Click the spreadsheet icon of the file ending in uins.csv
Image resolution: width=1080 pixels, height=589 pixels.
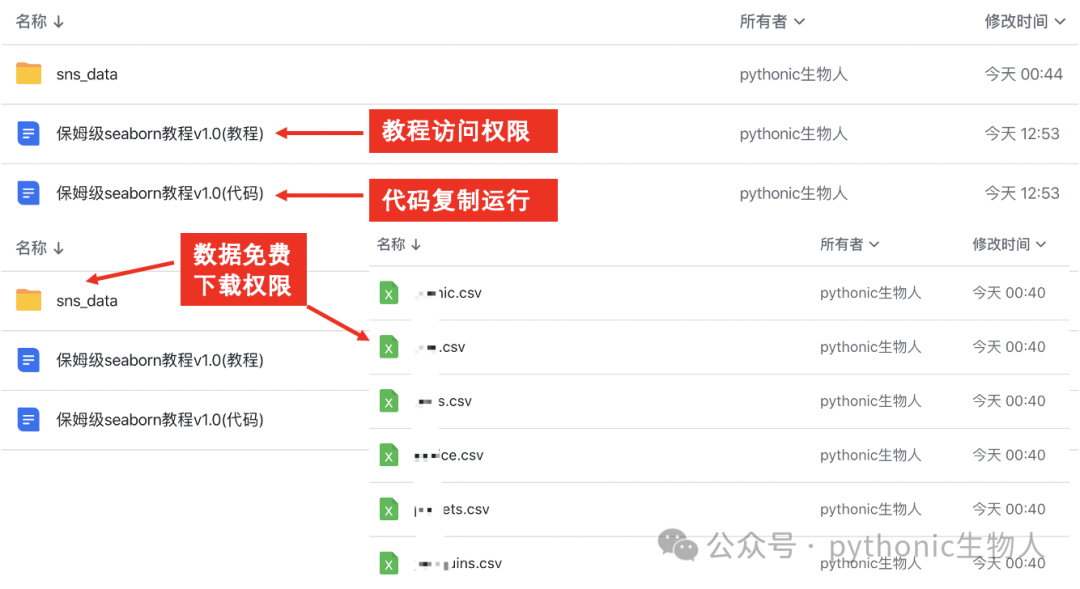[389, 564]
